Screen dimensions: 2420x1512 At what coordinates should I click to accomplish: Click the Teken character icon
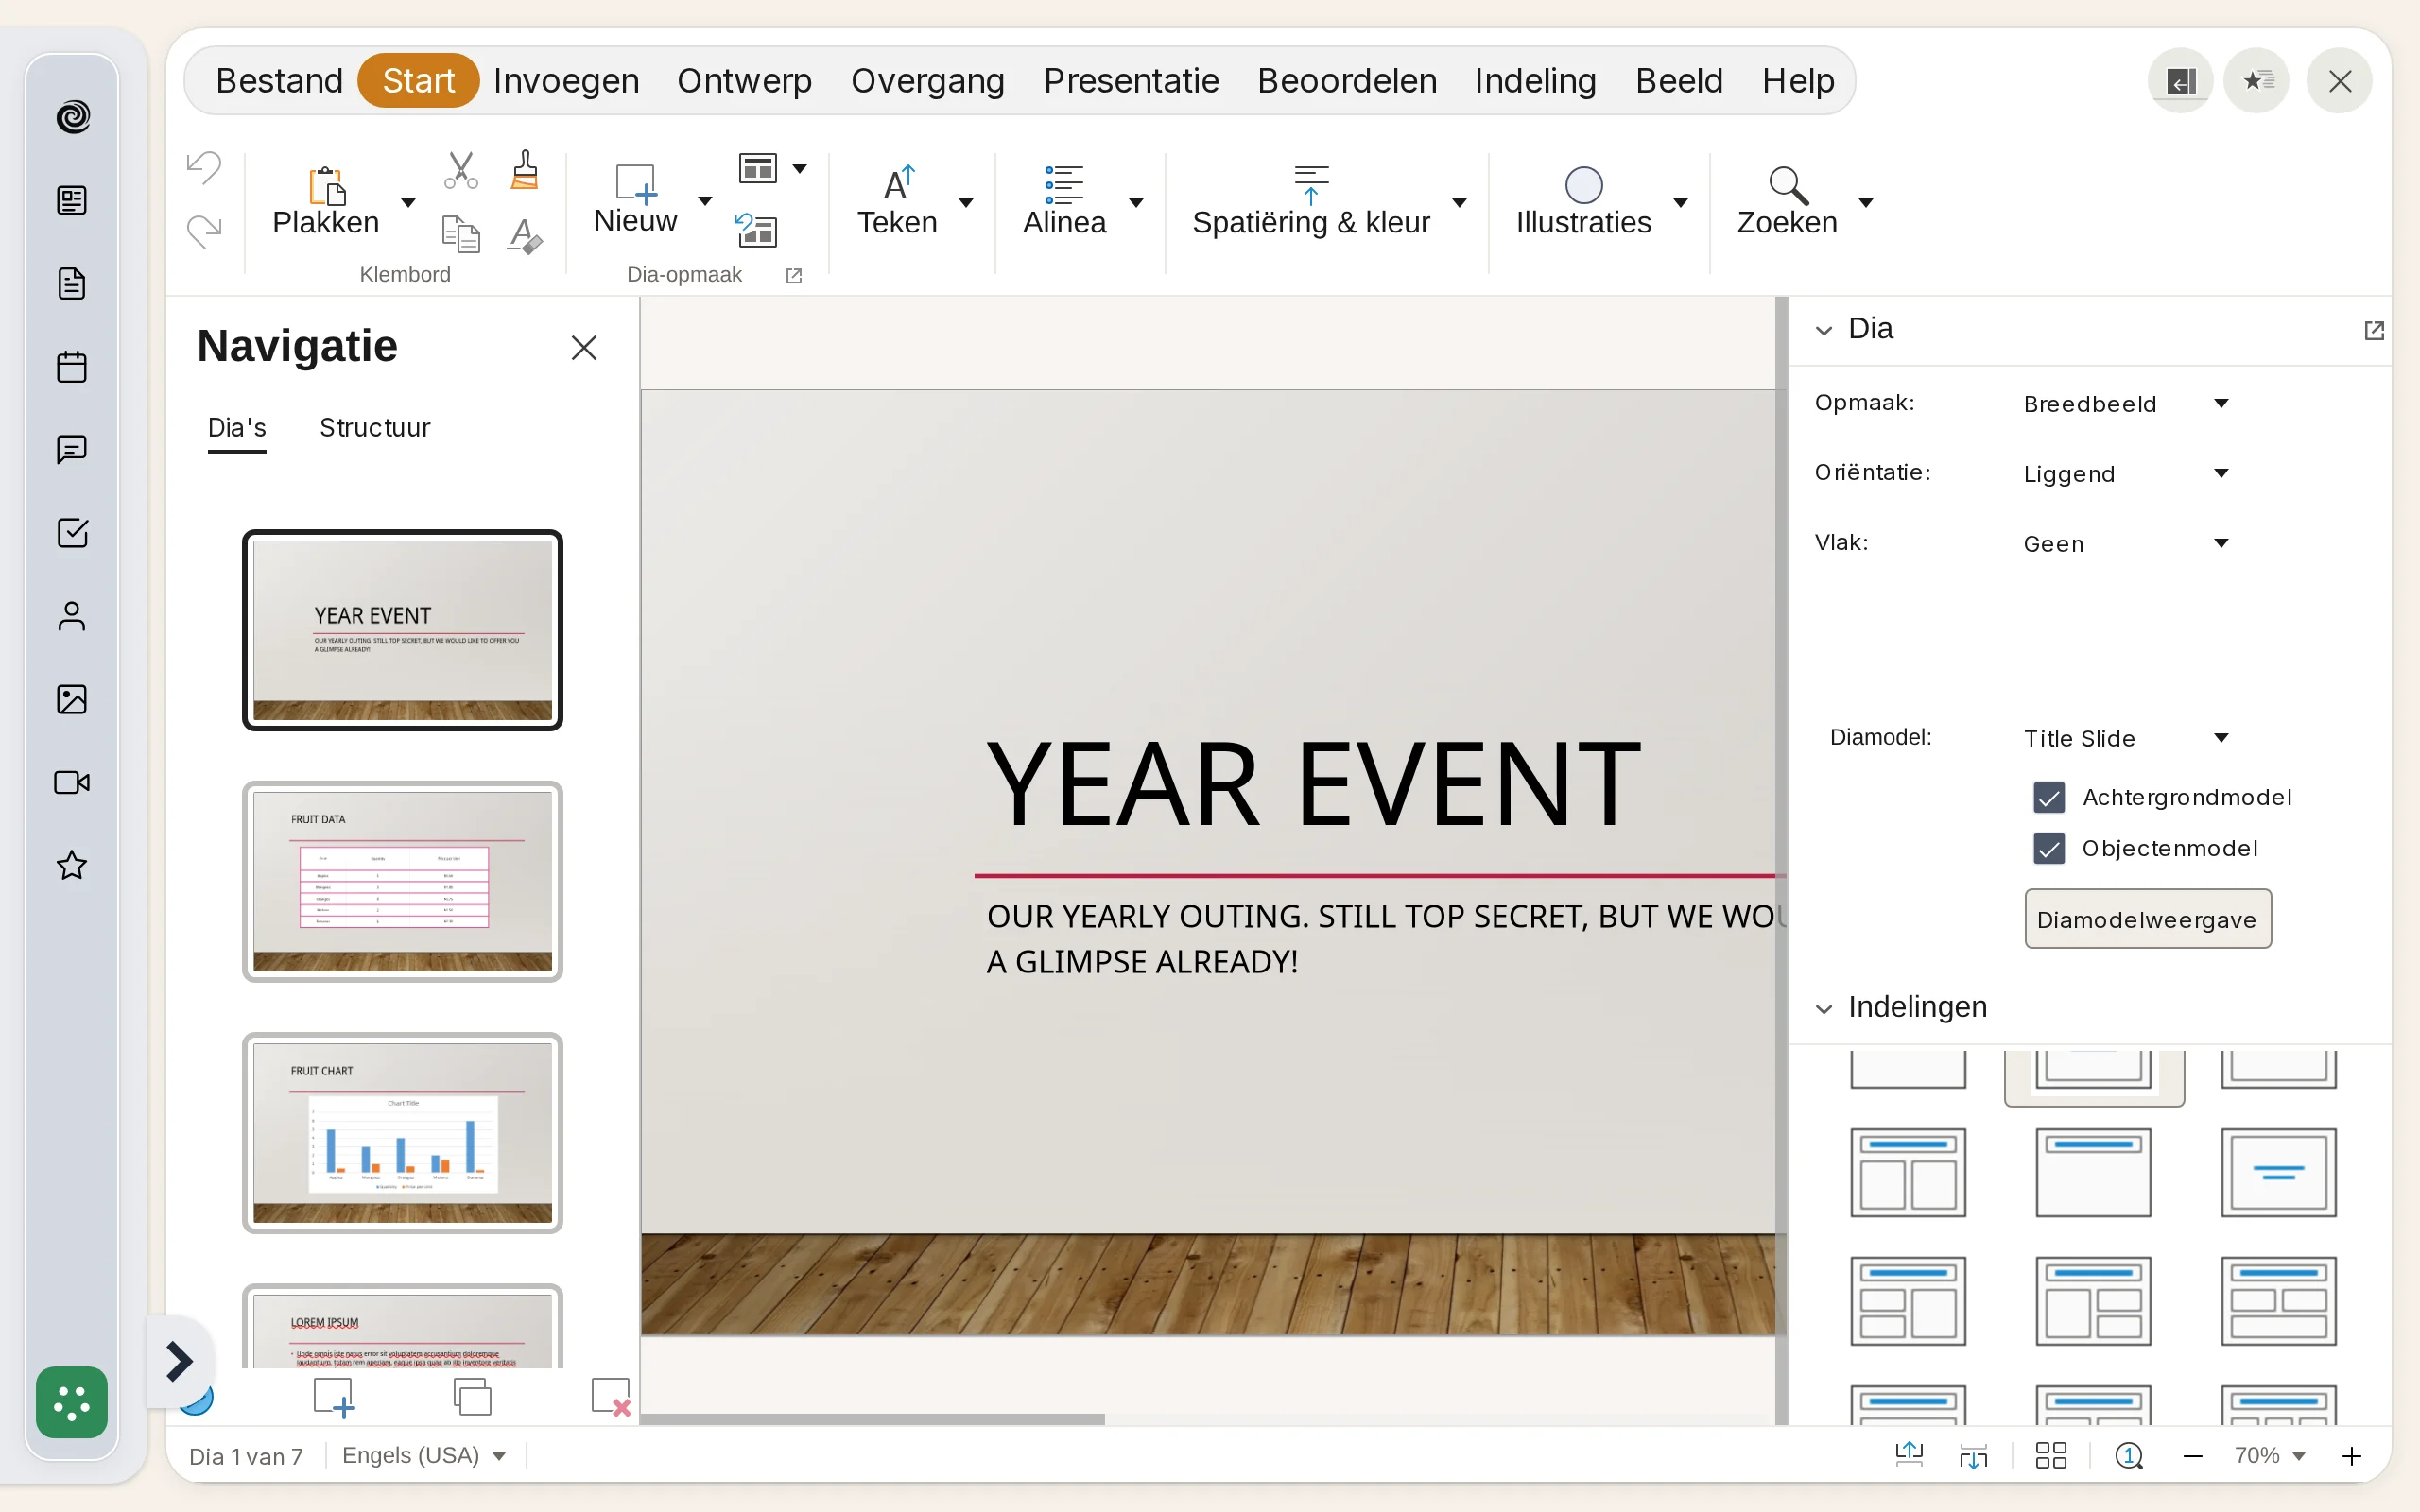click(x=898, y=184)
